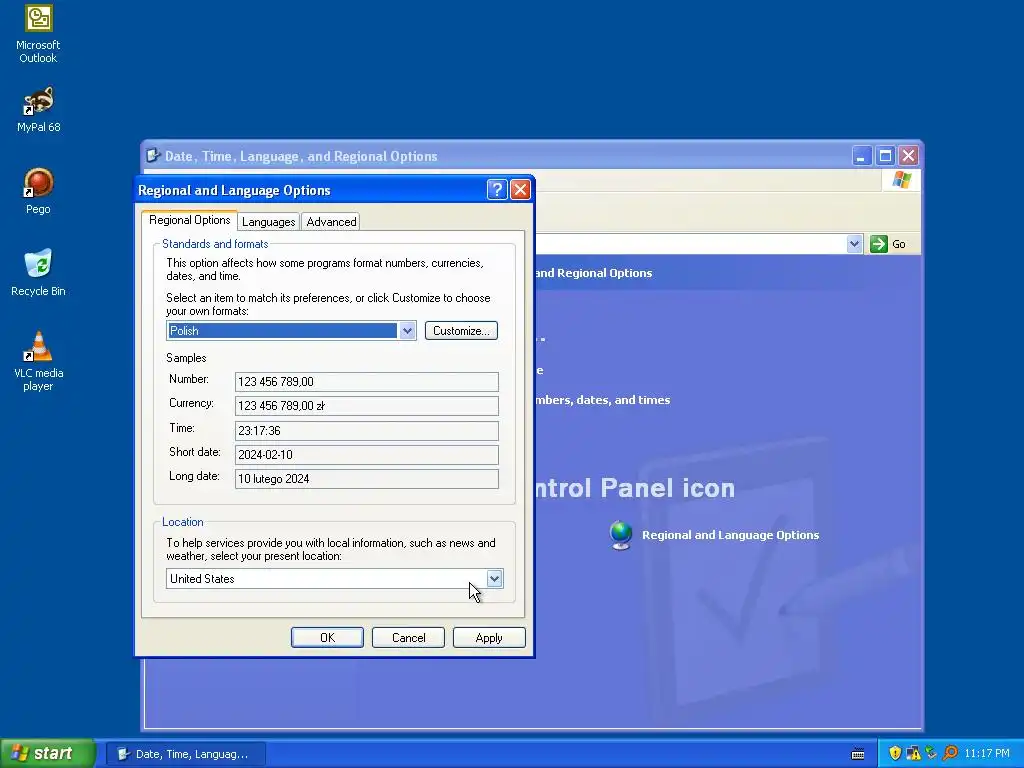Click the network warning tray icon
The height and width of the screenshot is (768, 1024).
tap(913, 753)
